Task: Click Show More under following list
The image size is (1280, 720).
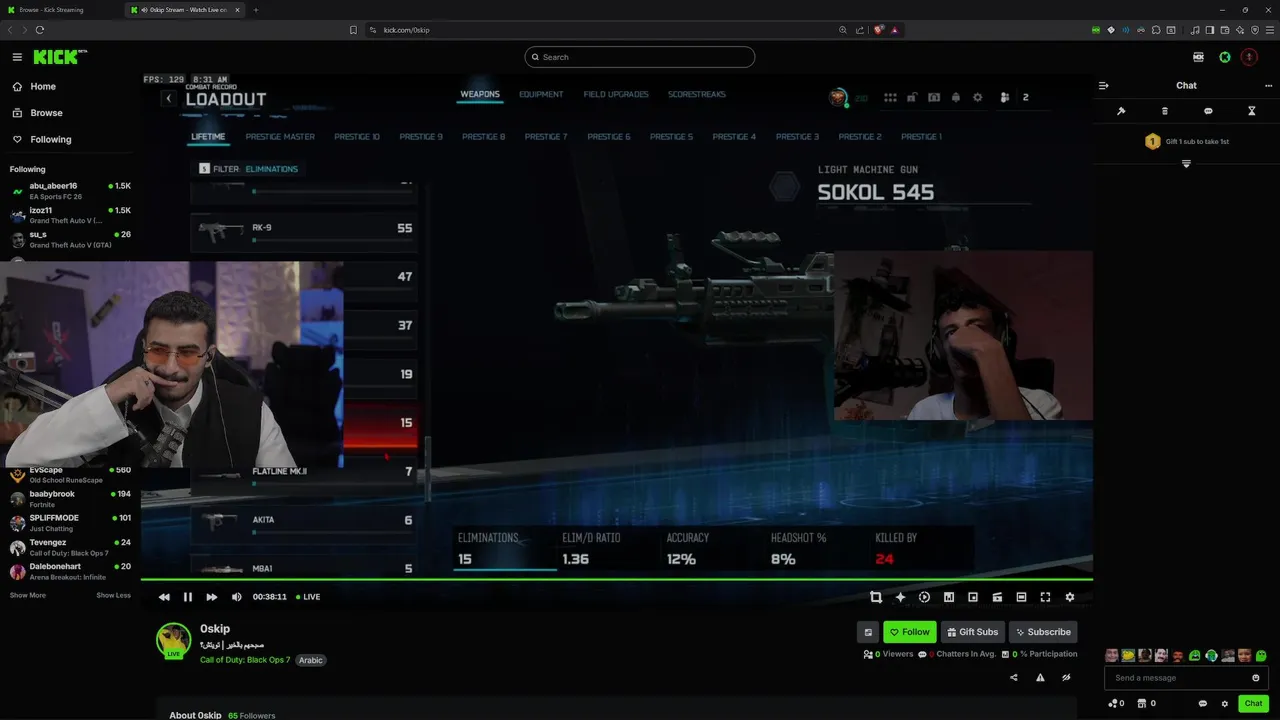Action: (x=28, y=595)
